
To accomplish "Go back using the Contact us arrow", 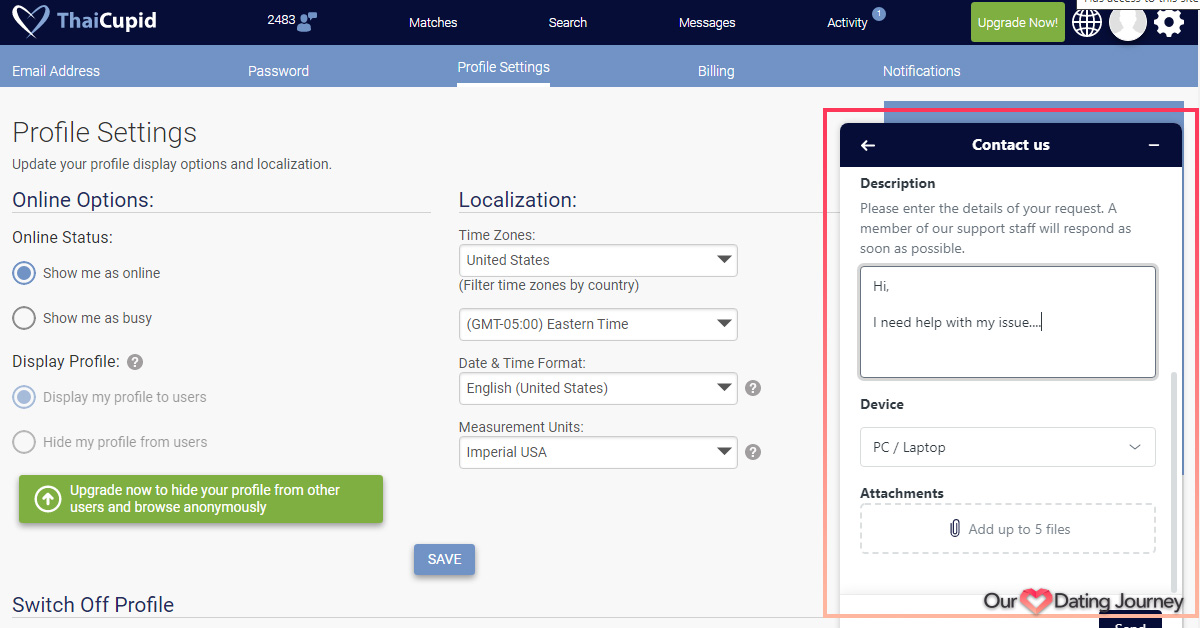I will [x=868, y=145].
